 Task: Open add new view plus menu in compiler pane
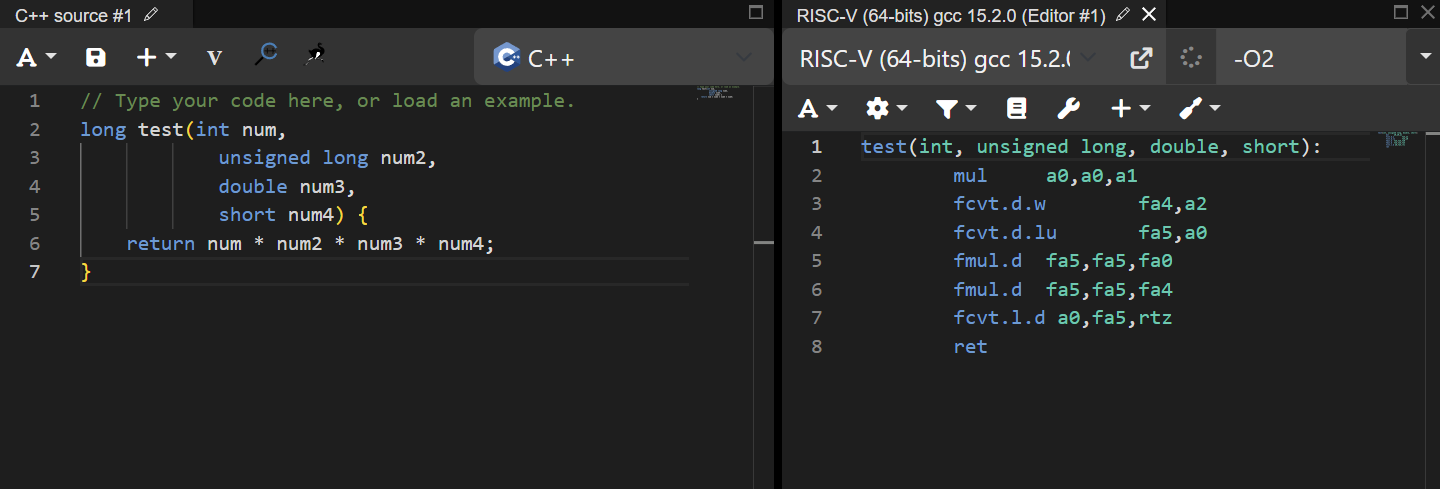pyautogui.click(x=1131, y=108)
